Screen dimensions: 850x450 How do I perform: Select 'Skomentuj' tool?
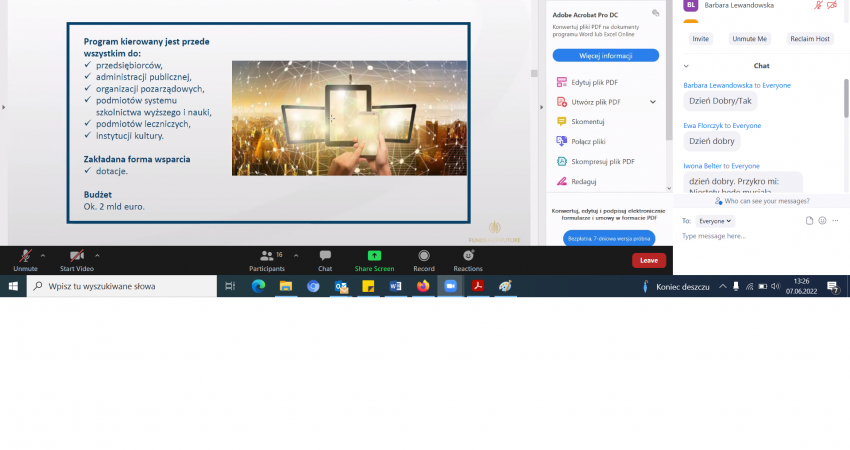pos(581,122)
